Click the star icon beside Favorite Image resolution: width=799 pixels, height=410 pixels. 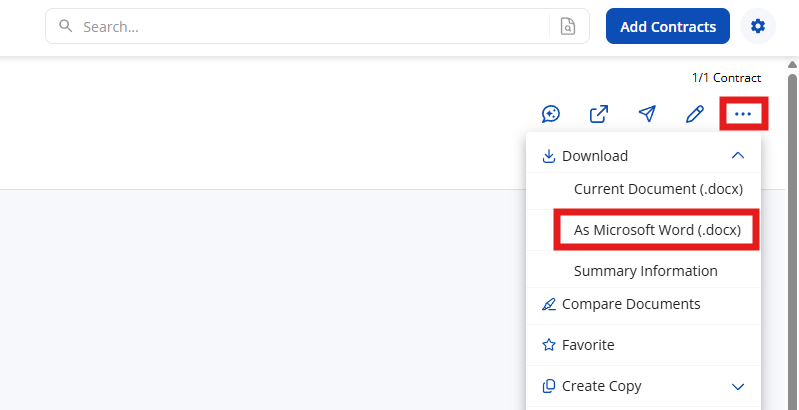click(x=548, y=345)
